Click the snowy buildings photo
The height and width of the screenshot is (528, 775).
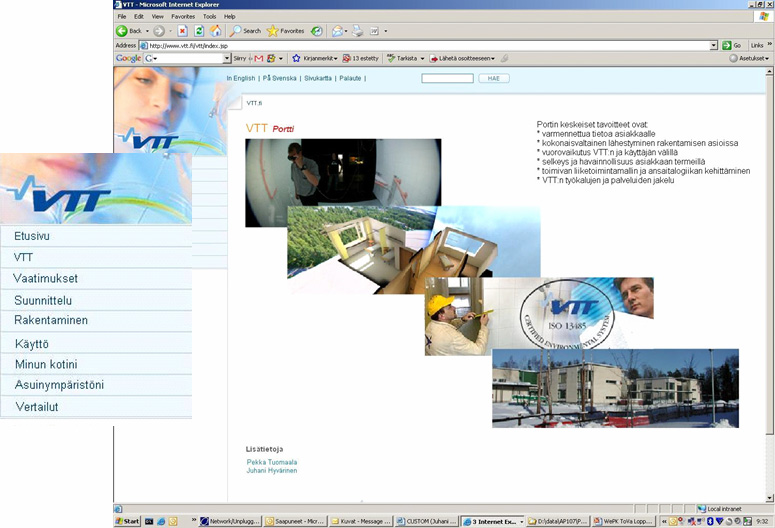[x=615, y=388]
